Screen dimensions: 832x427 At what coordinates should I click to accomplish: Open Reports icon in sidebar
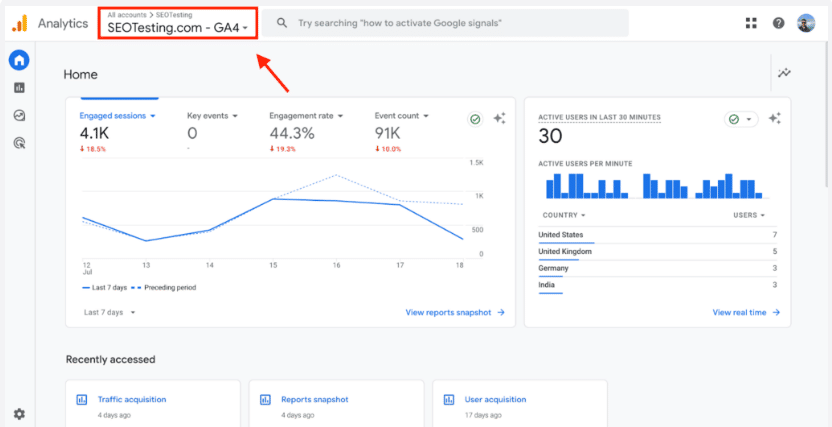(x=20, y=88)
